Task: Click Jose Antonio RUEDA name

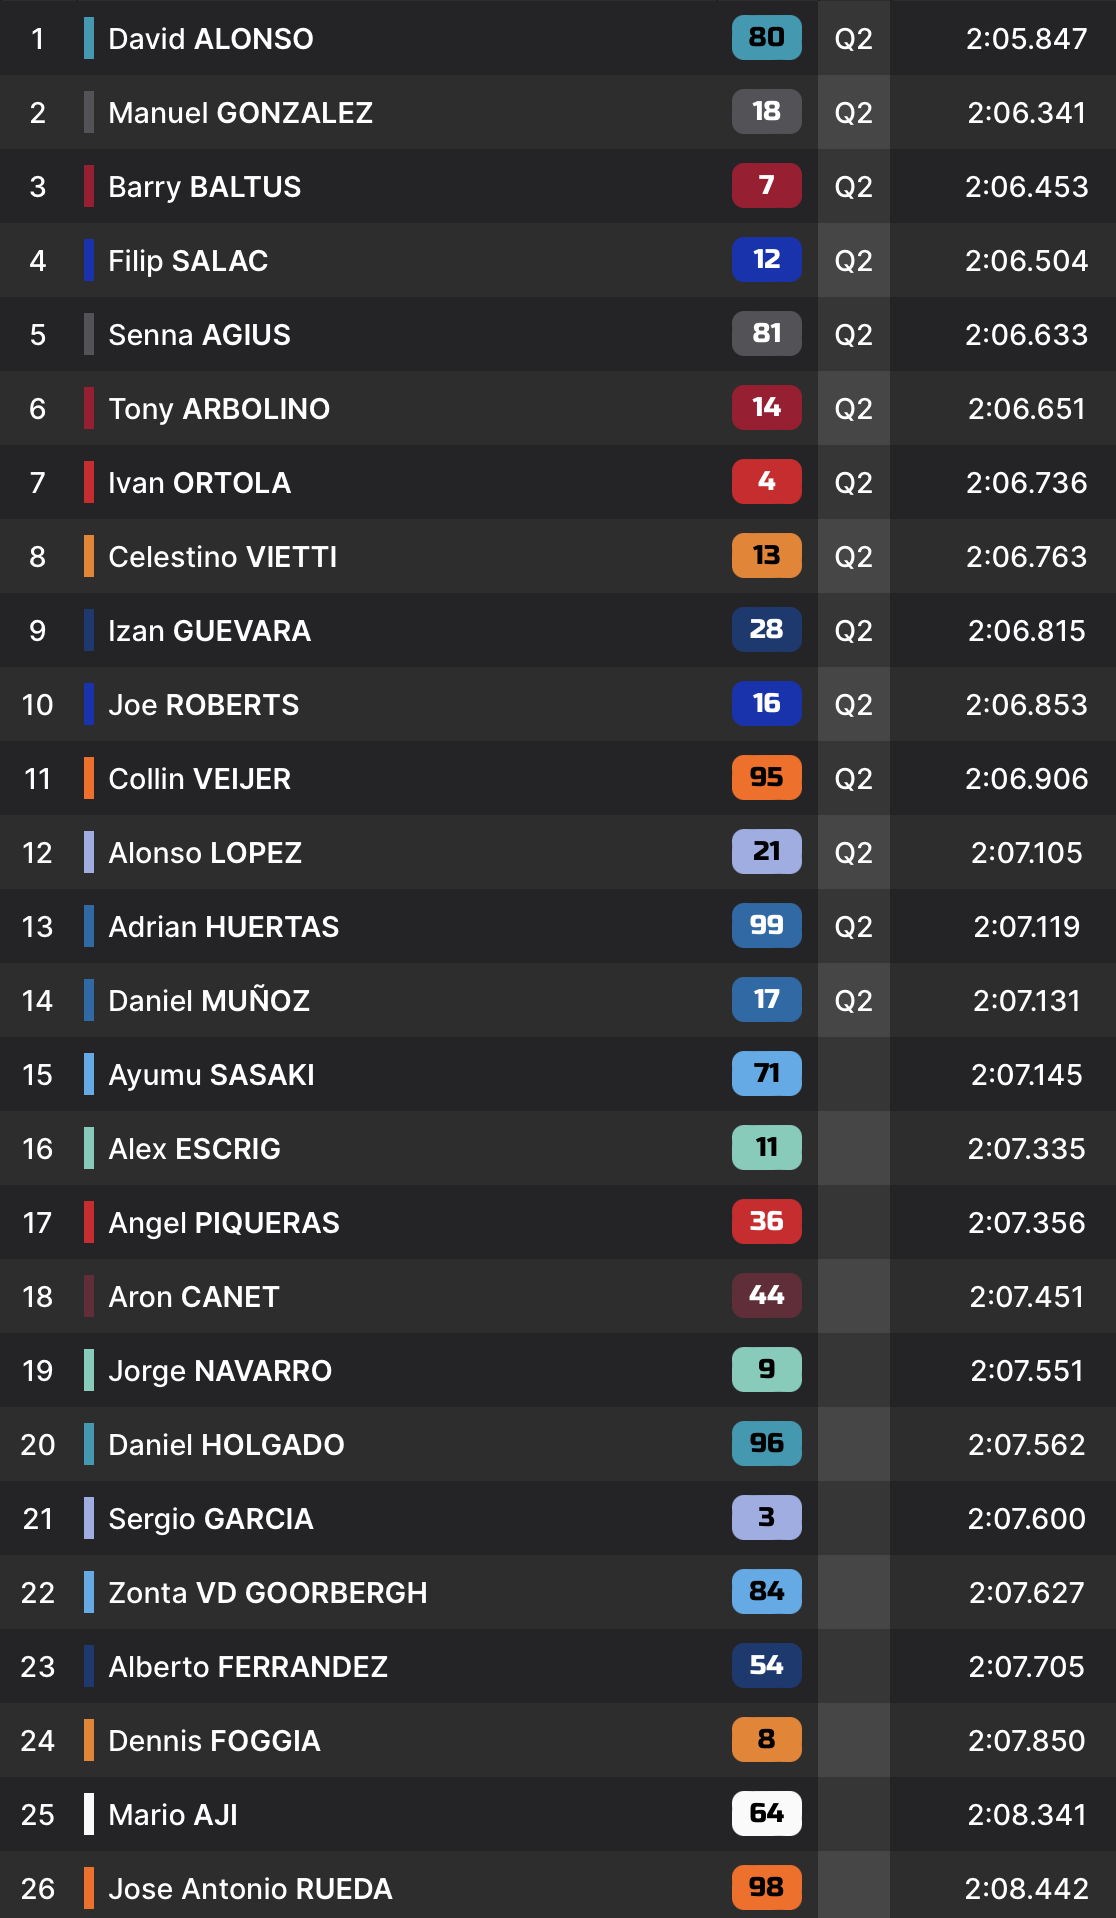Action: click(250, 1889)
